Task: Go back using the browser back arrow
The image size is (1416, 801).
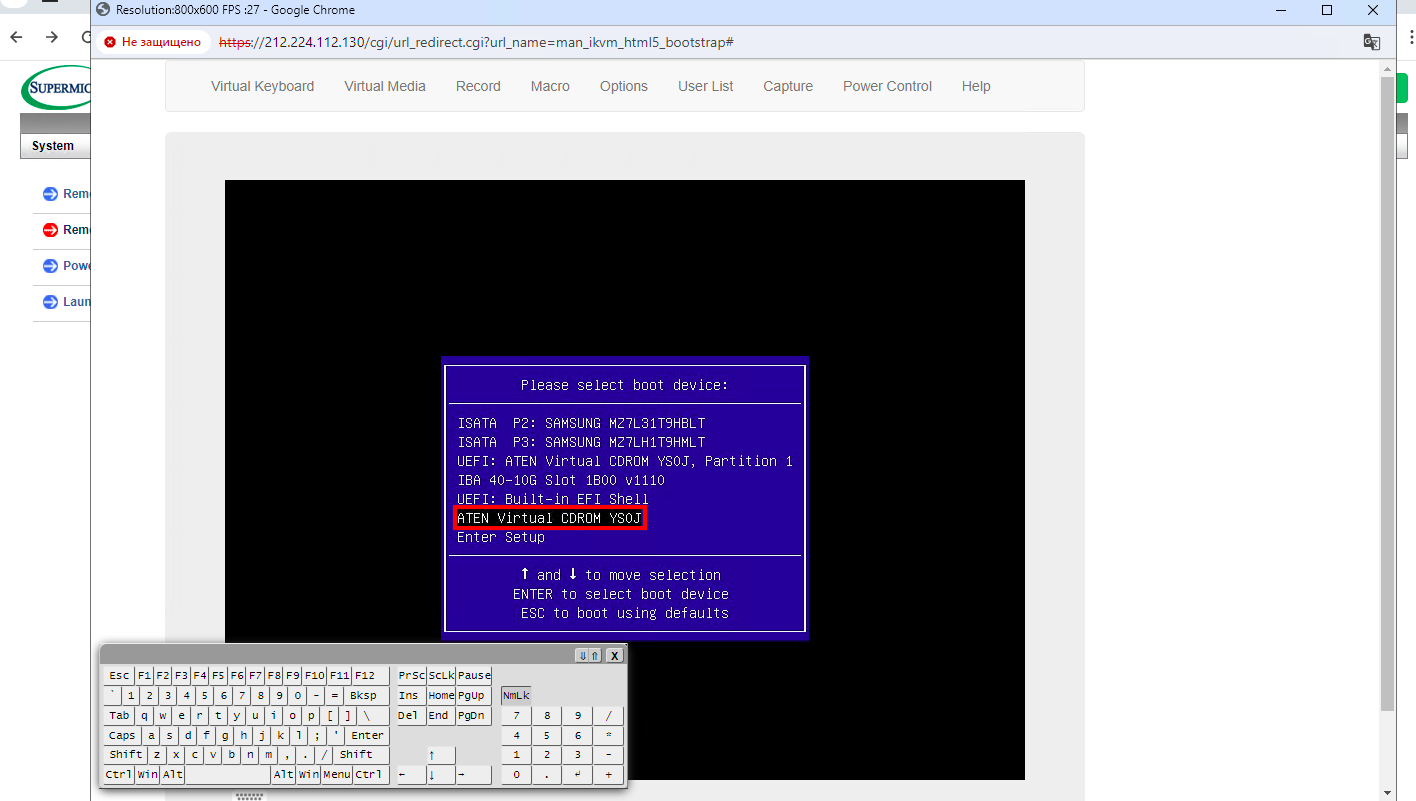Action: click(17, 37)
